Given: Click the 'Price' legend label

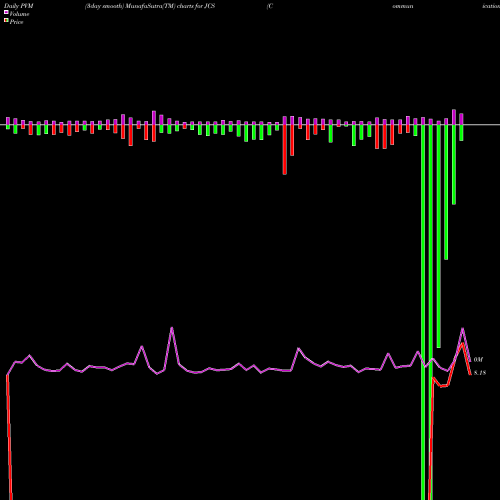Looking at the screenshot, I should click(x=16, y=22).
